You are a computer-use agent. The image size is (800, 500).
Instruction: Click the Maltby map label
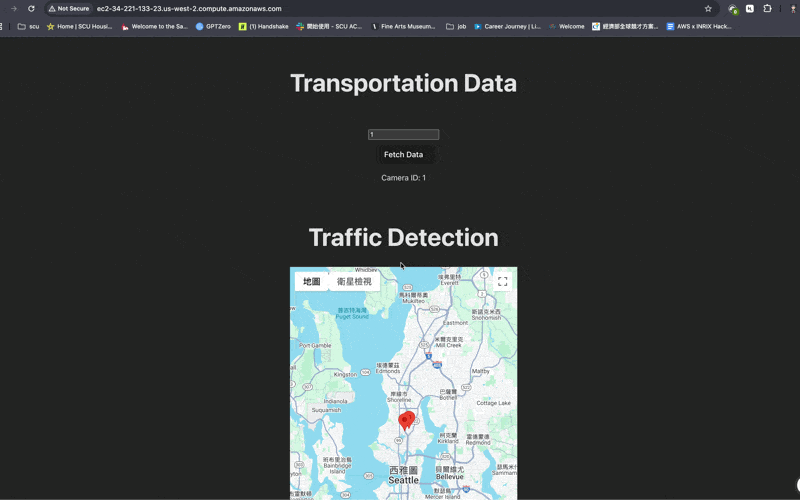[481, 371]
